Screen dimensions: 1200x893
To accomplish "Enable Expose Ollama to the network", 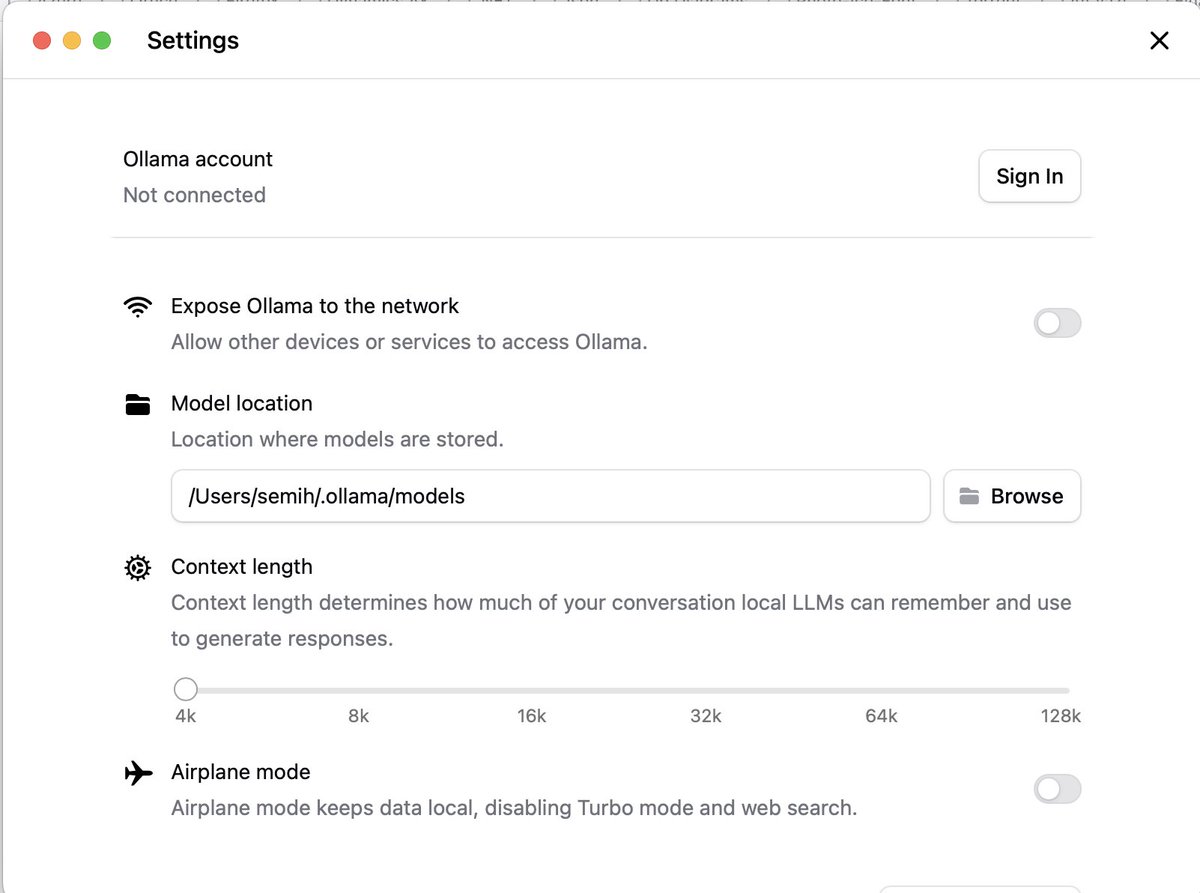I will point(1057,323).
